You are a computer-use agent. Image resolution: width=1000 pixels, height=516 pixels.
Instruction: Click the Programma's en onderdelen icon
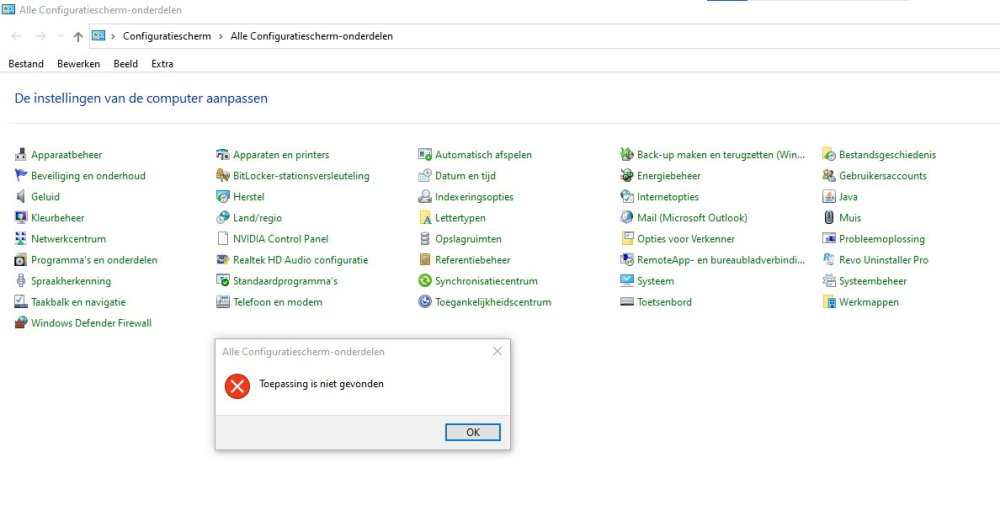pyautogui.click(x=20, y=260)
